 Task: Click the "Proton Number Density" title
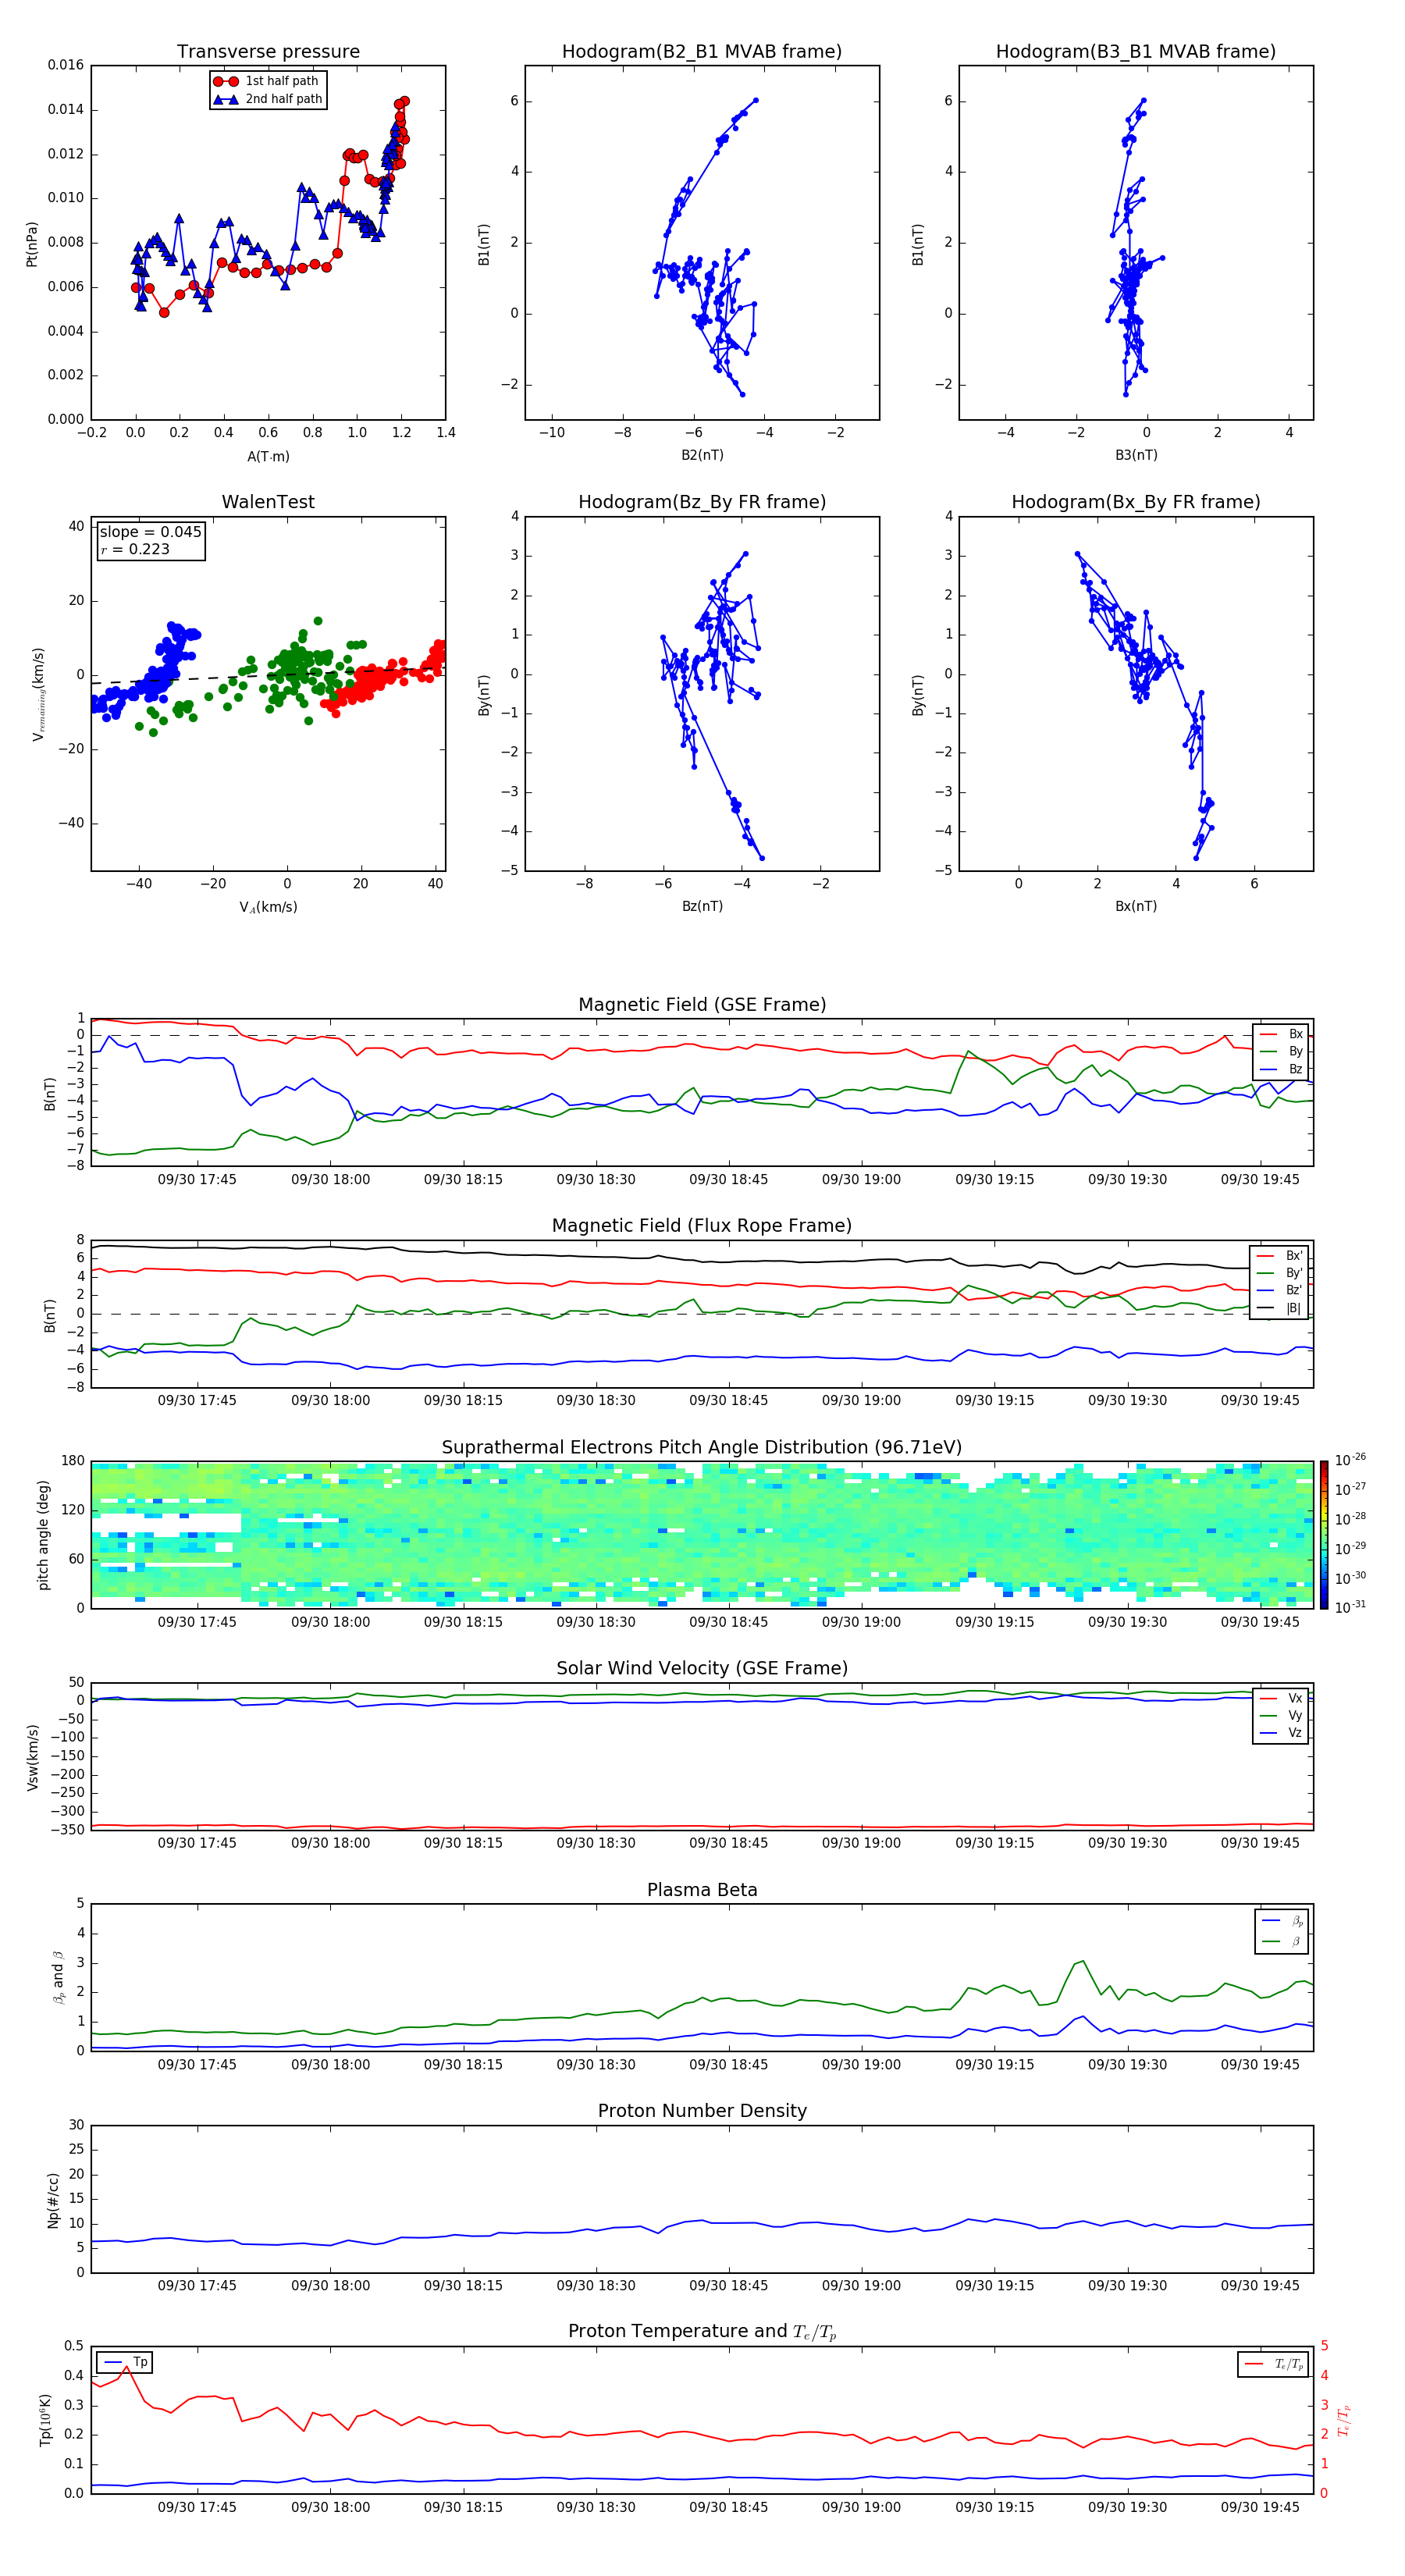702,2111
